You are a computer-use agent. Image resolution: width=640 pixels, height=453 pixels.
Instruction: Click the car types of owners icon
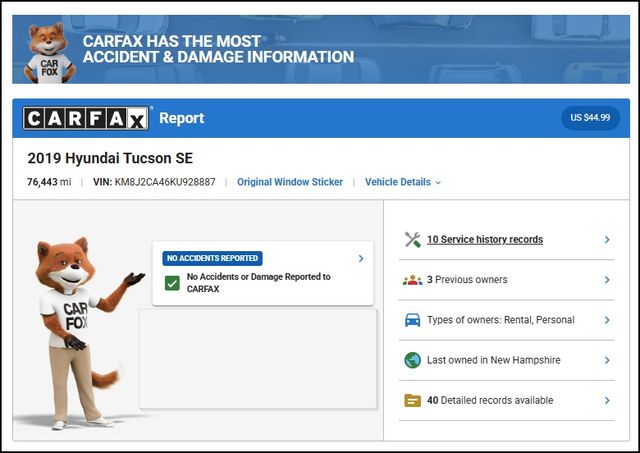pos(412,320)
